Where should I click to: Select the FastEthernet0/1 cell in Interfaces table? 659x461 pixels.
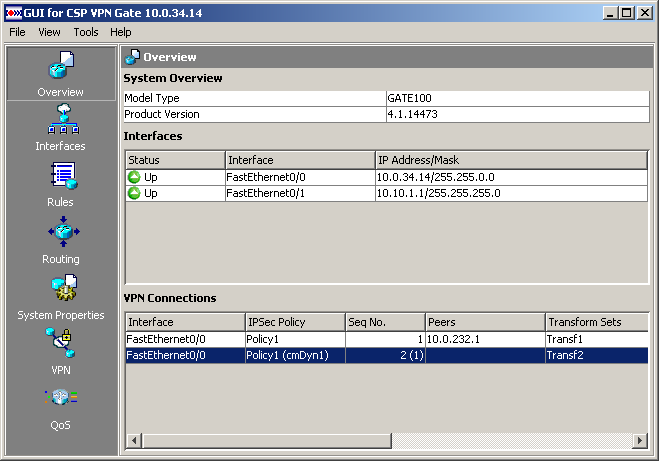tap(300, 193)
